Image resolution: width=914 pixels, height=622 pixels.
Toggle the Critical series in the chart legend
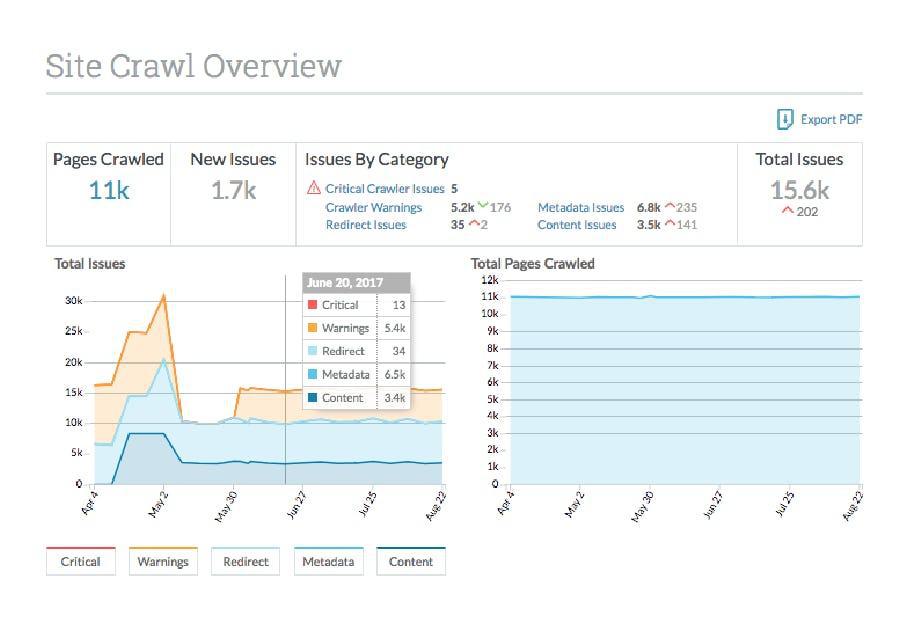point(80,561)
